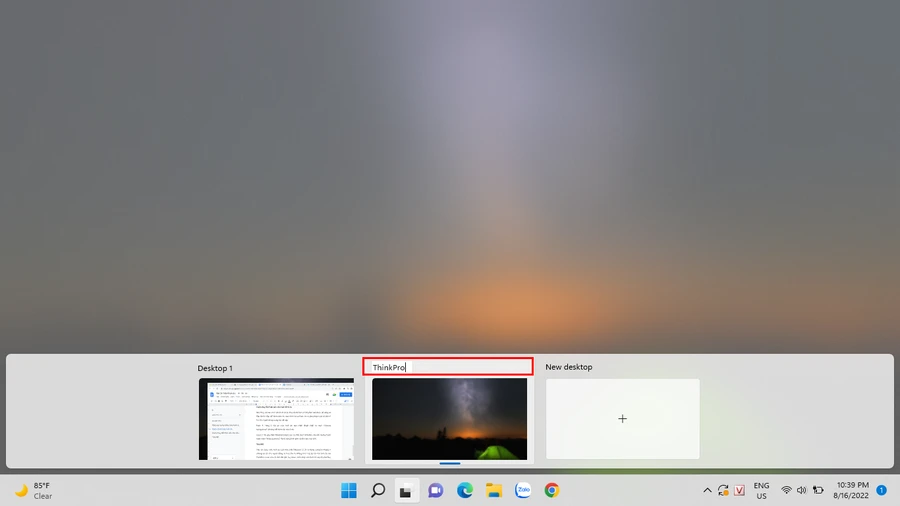Open Zalo app from taskbar
900x506 pixels.
(523, 491)
